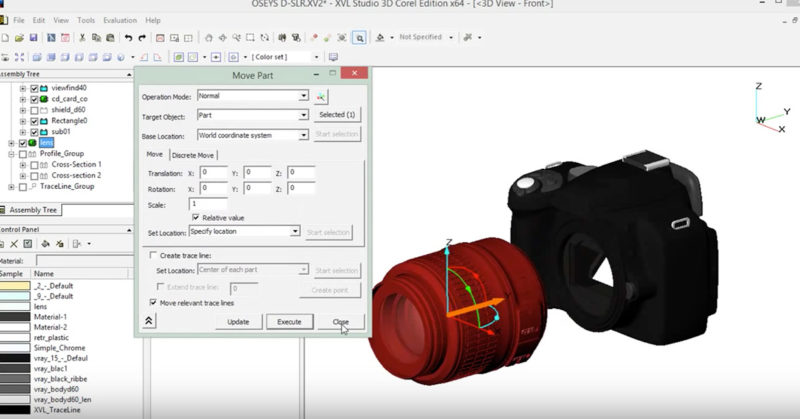Click the pick icon beside Operation Mode
Image resolution: width=800 pixels, height=419 pixels.
pyautogui.click(x=322, y=96)
